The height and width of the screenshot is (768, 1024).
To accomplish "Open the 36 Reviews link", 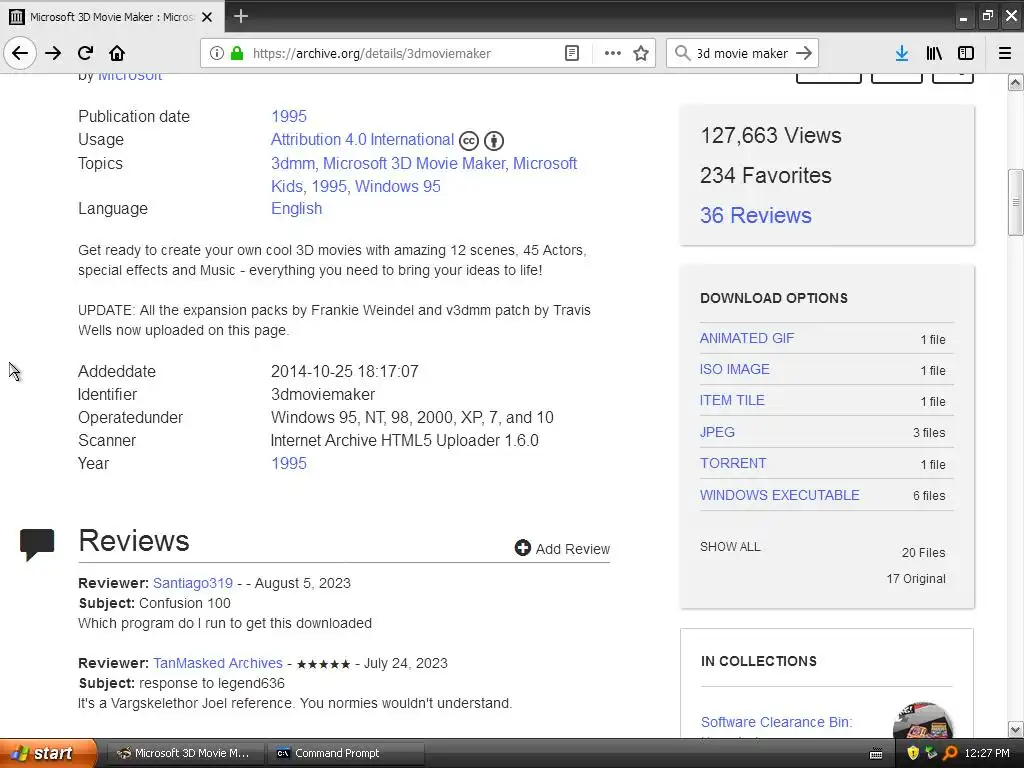I will (756, 215).
